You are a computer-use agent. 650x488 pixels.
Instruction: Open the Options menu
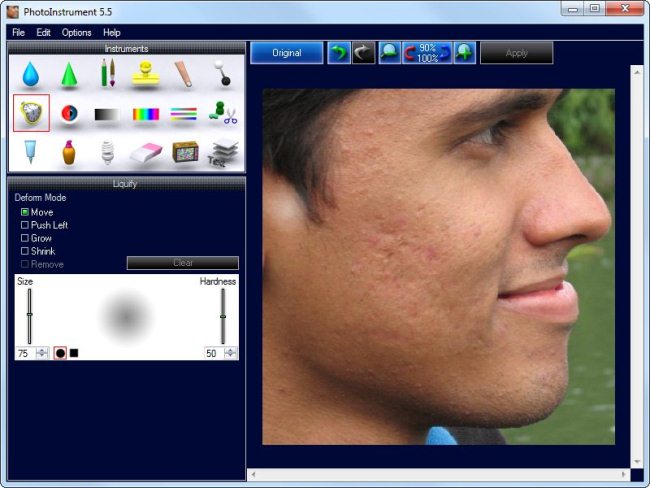(x=76, y=32)
